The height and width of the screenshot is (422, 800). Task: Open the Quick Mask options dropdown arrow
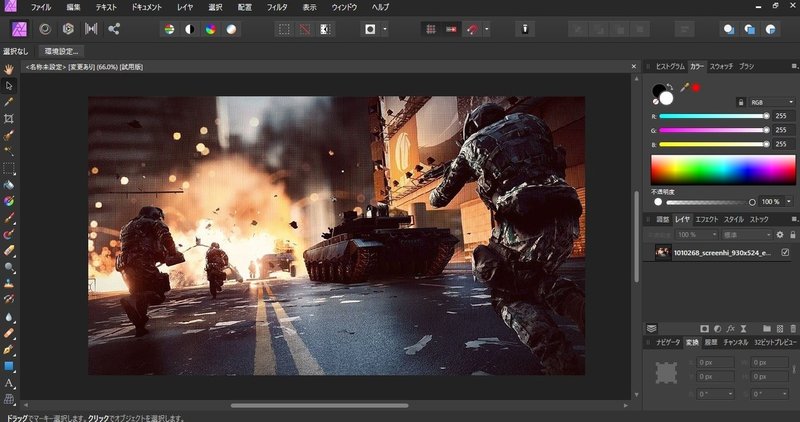(385, 30)
